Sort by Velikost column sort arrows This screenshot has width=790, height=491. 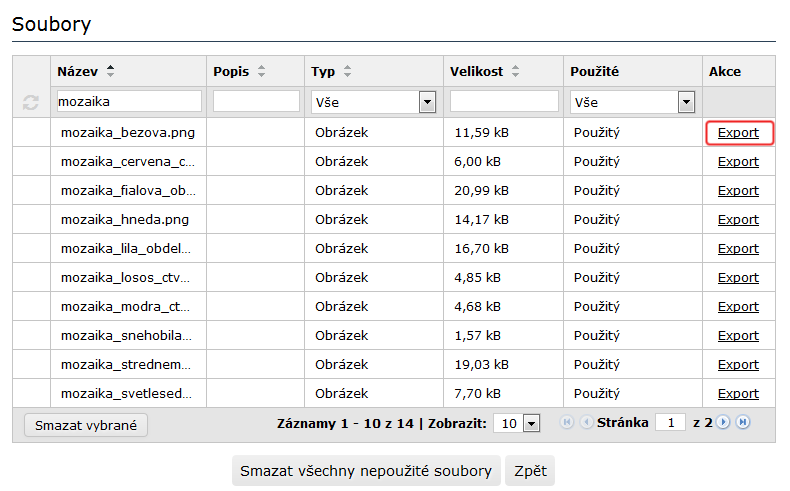click(x=515, y=71)
